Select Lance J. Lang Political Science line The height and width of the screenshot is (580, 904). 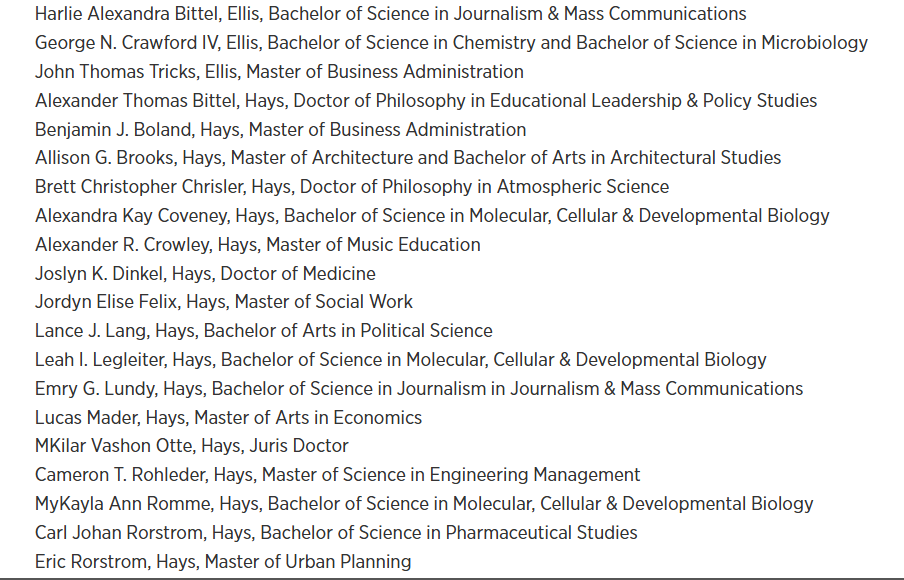point(263,330)
